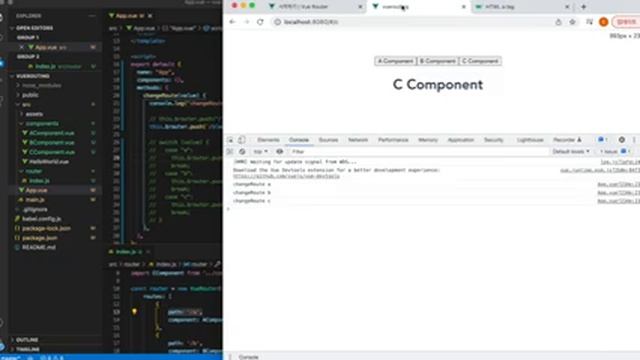
Task: Click the C Component button on the page
Action: (x=480, y=61)
